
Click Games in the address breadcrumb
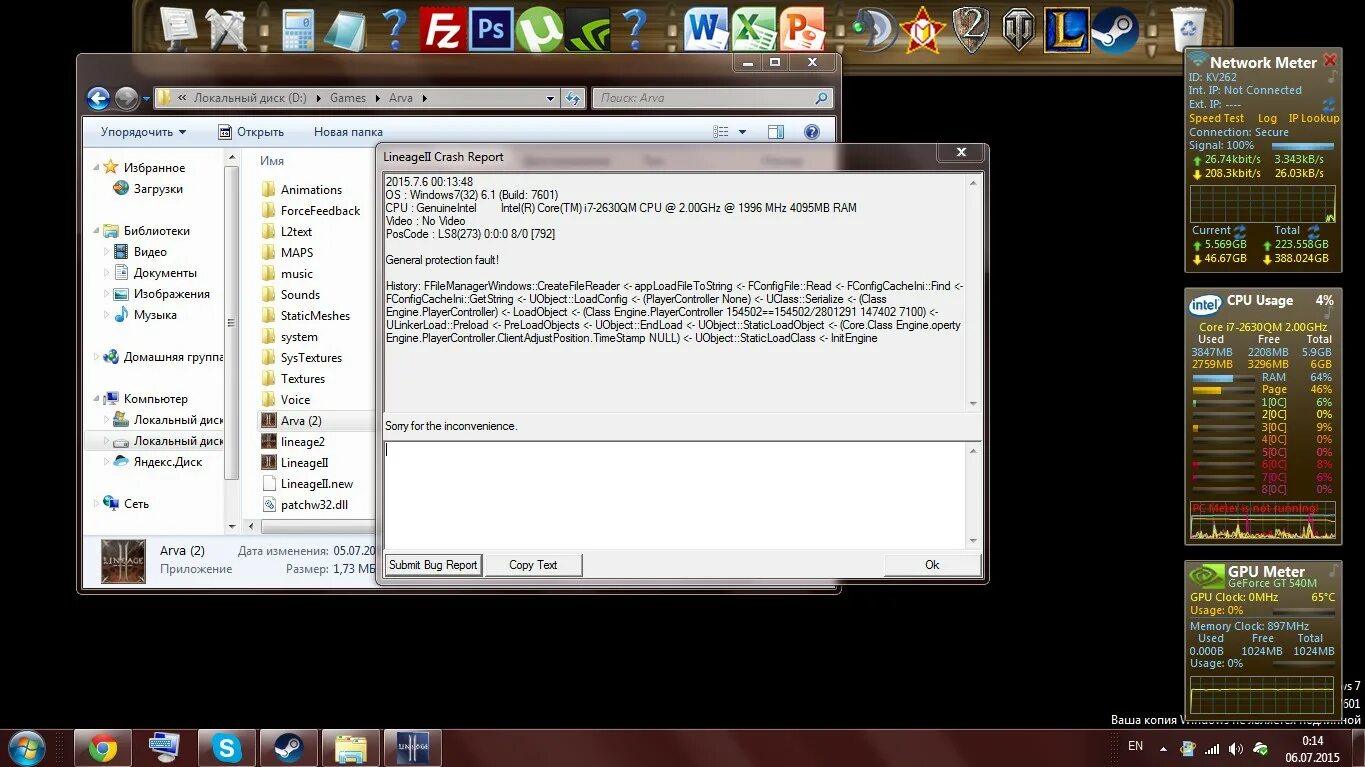coord(348,98)
